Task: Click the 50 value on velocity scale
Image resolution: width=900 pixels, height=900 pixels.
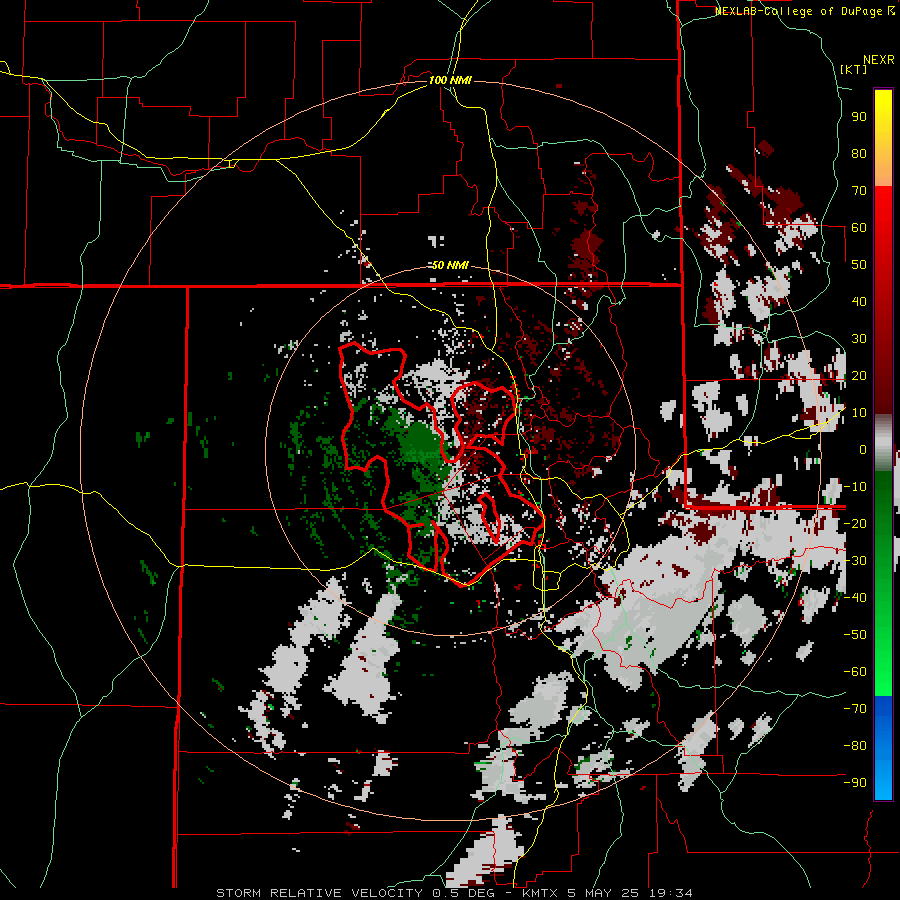Action: point(859,265)
